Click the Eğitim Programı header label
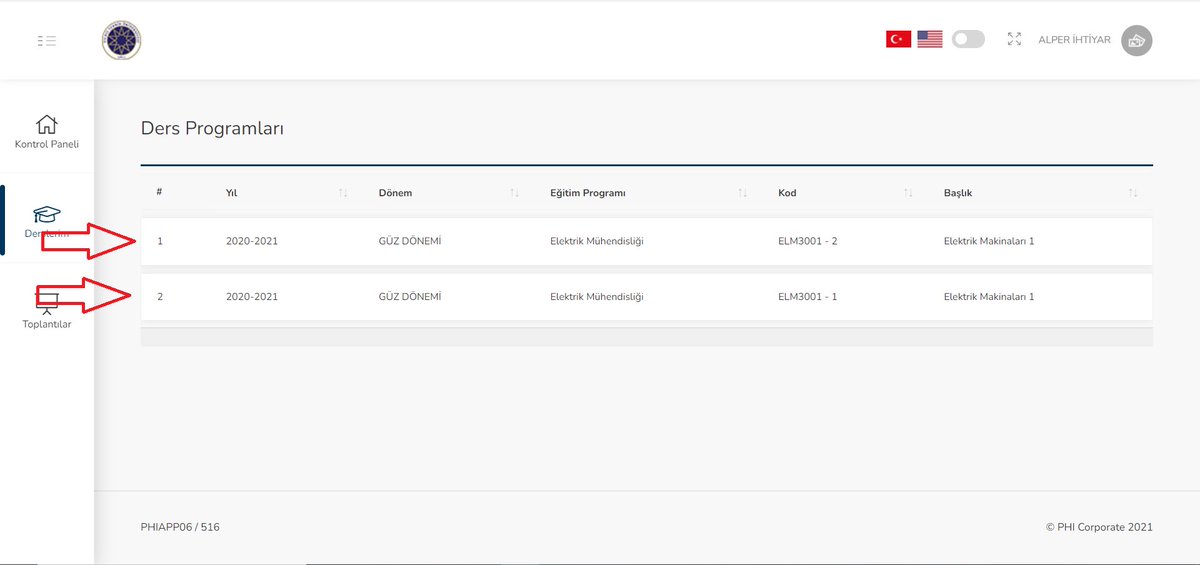This screenshot has height=565, width=1200. (587, 193)
